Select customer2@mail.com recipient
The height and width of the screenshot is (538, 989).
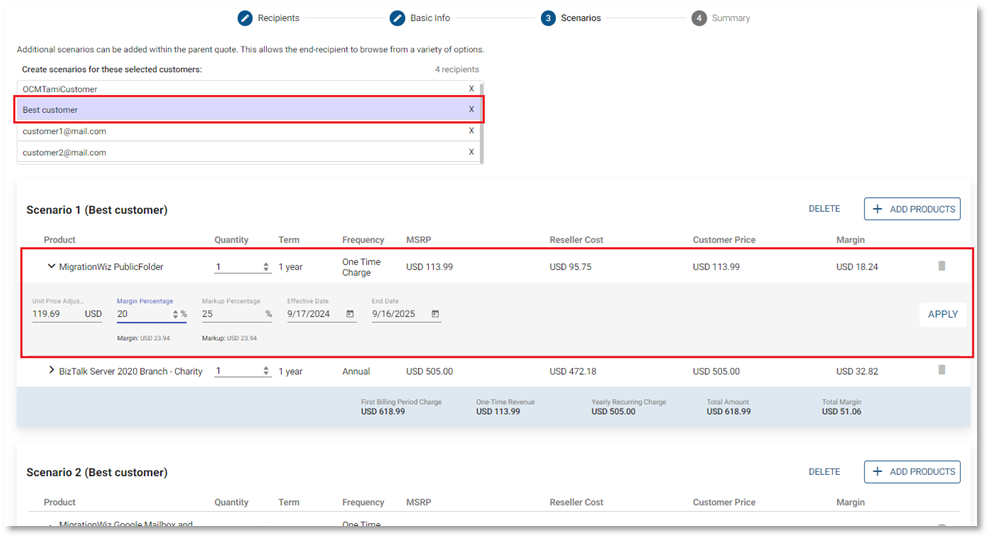tap(249, 152)
